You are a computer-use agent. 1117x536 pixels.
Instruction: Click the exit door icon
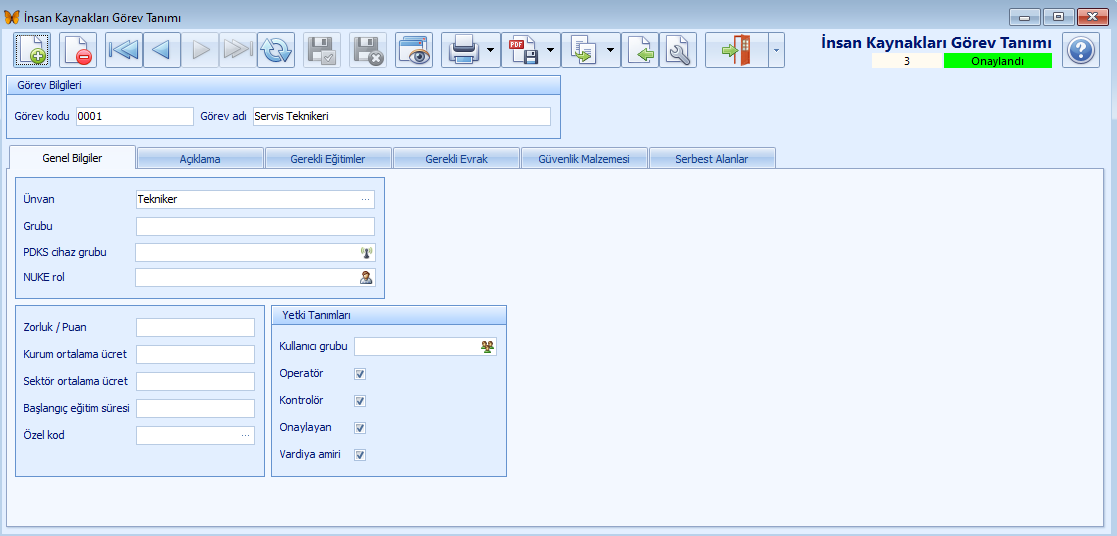click(737, 50)
